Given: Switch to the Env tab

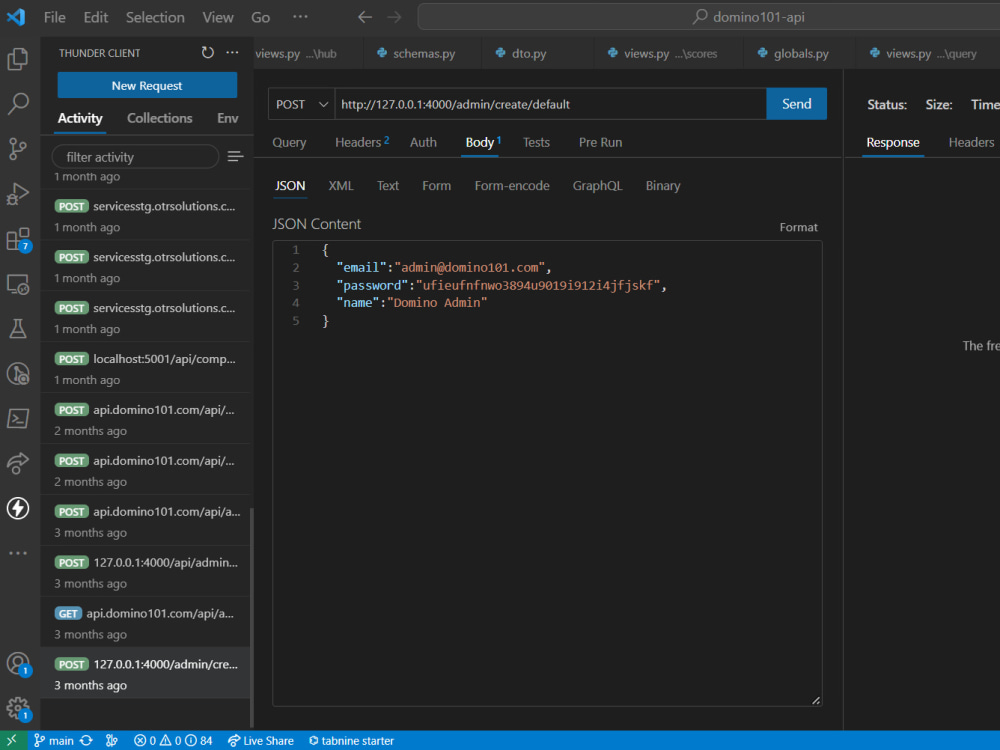Looking at the screenshot, I should pos(228,118).
